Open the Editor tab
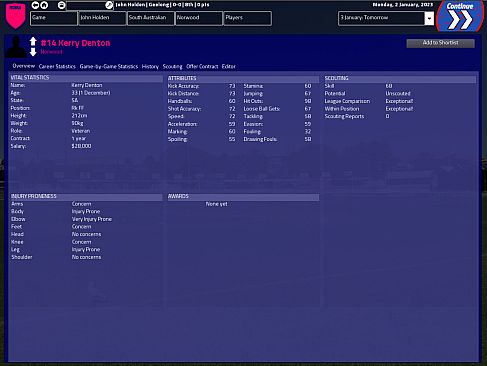 [229, 66]
